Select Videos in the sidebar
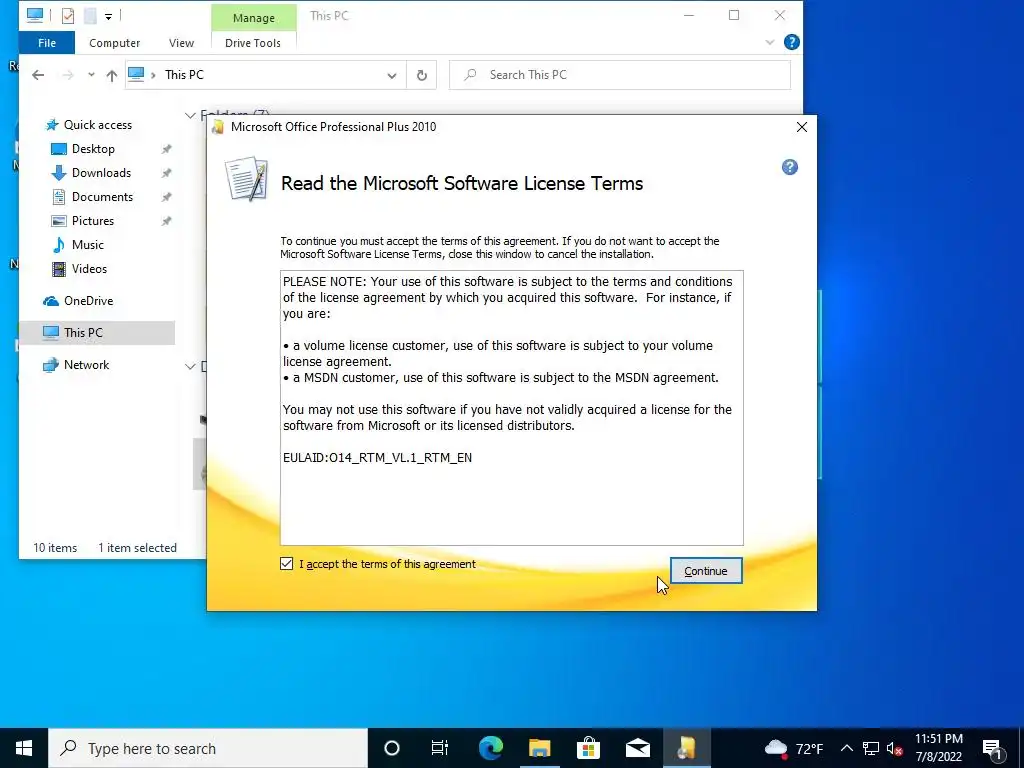The image size is (1024, 768). [89, 268]
